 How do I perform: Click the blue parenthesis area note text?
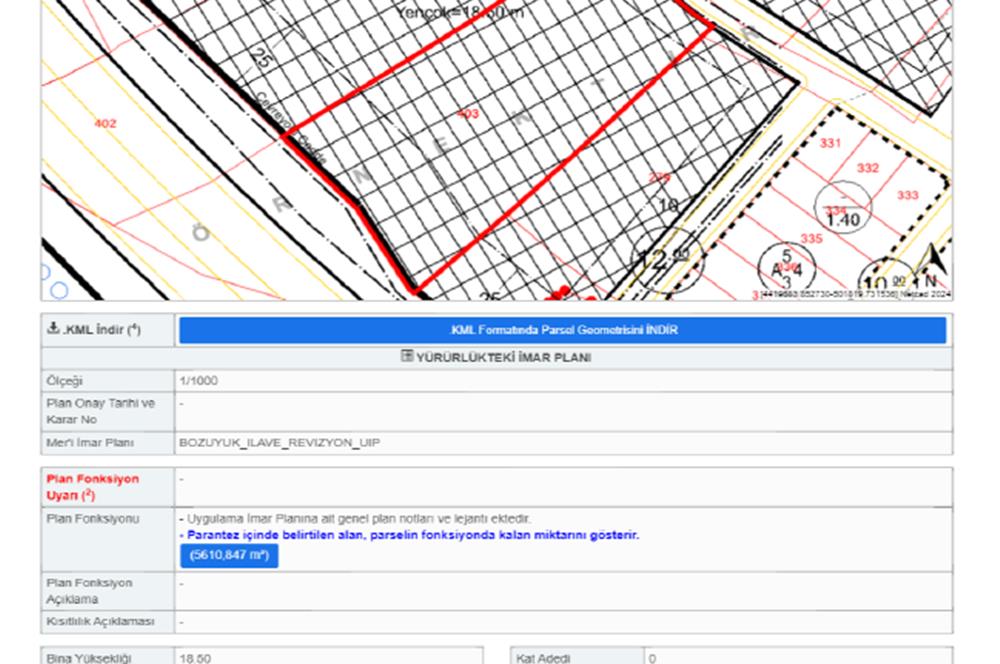pyautogui.click(x=412, y=535)
